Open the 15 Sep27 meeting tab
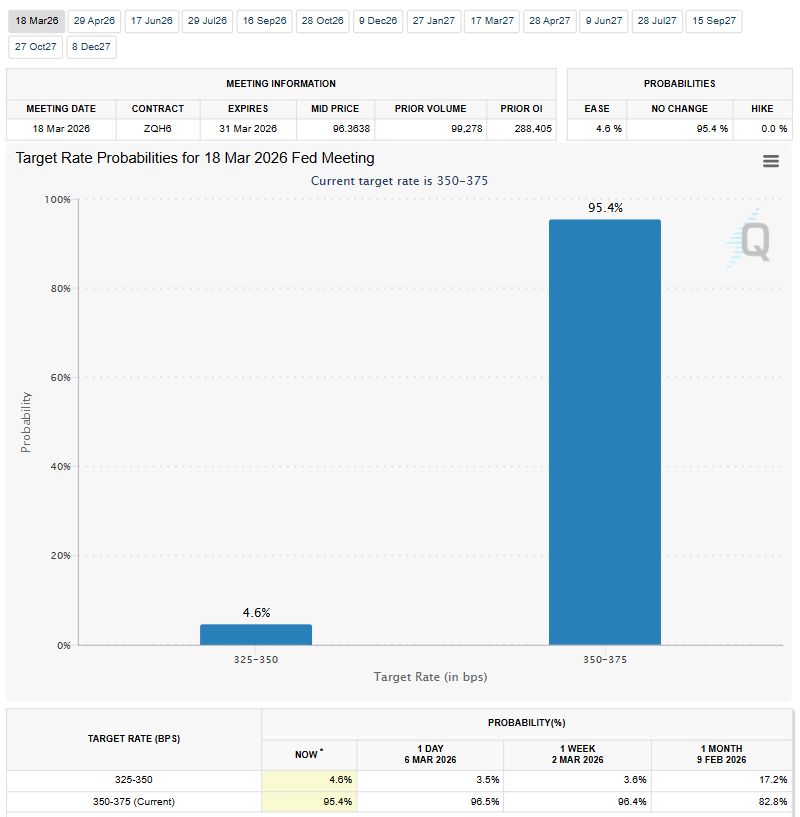The height and width of the screenshot is (817, 800). [713, 20]
